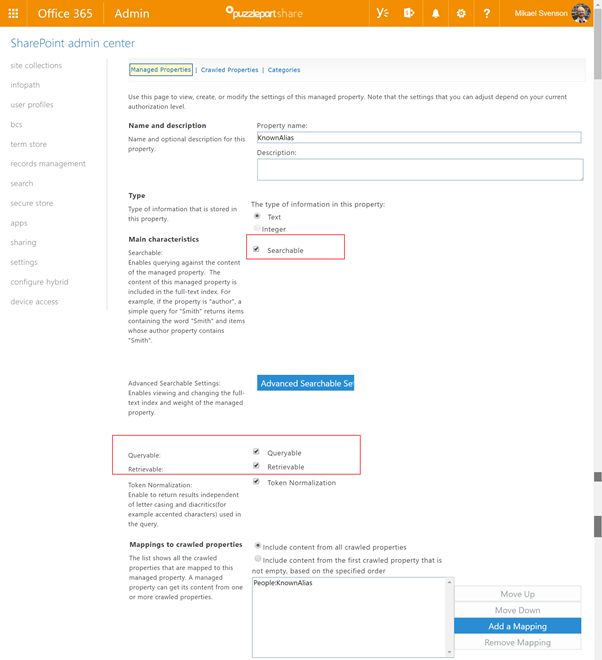The height and width of the screenshot is (660, 602).
Task: Open the help question mark
Action: point(487,13)
